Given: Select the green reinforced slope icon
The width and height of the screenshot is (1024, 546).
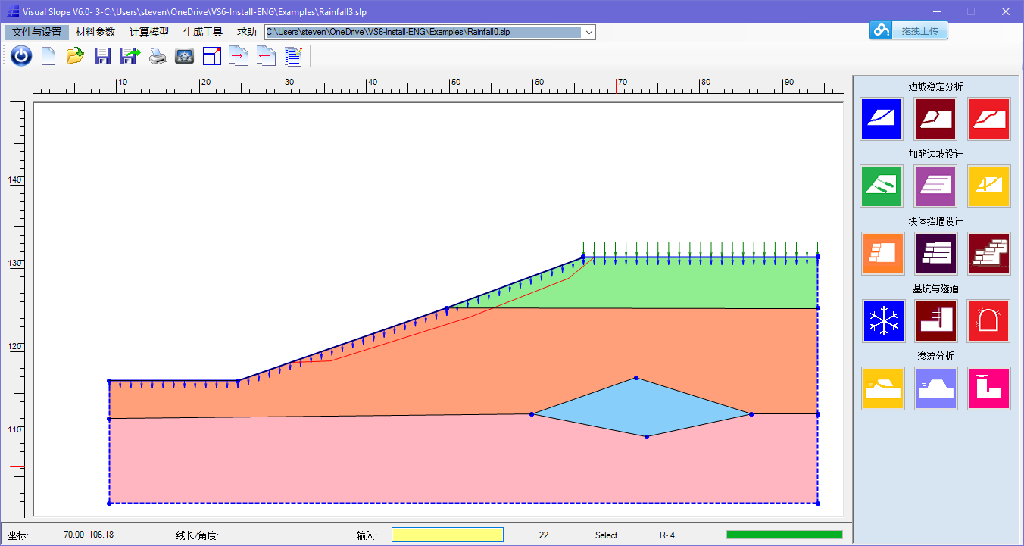Looking at the screenshot, I should 883,186.
